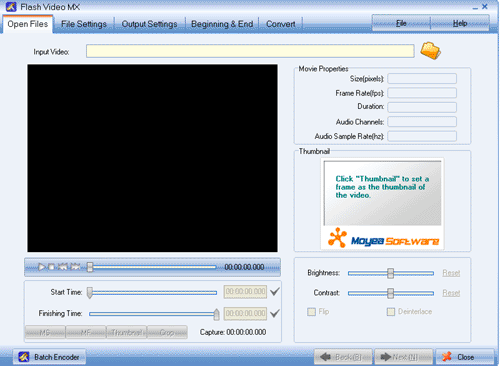Click the Brightness slider handle

[390, 273]
